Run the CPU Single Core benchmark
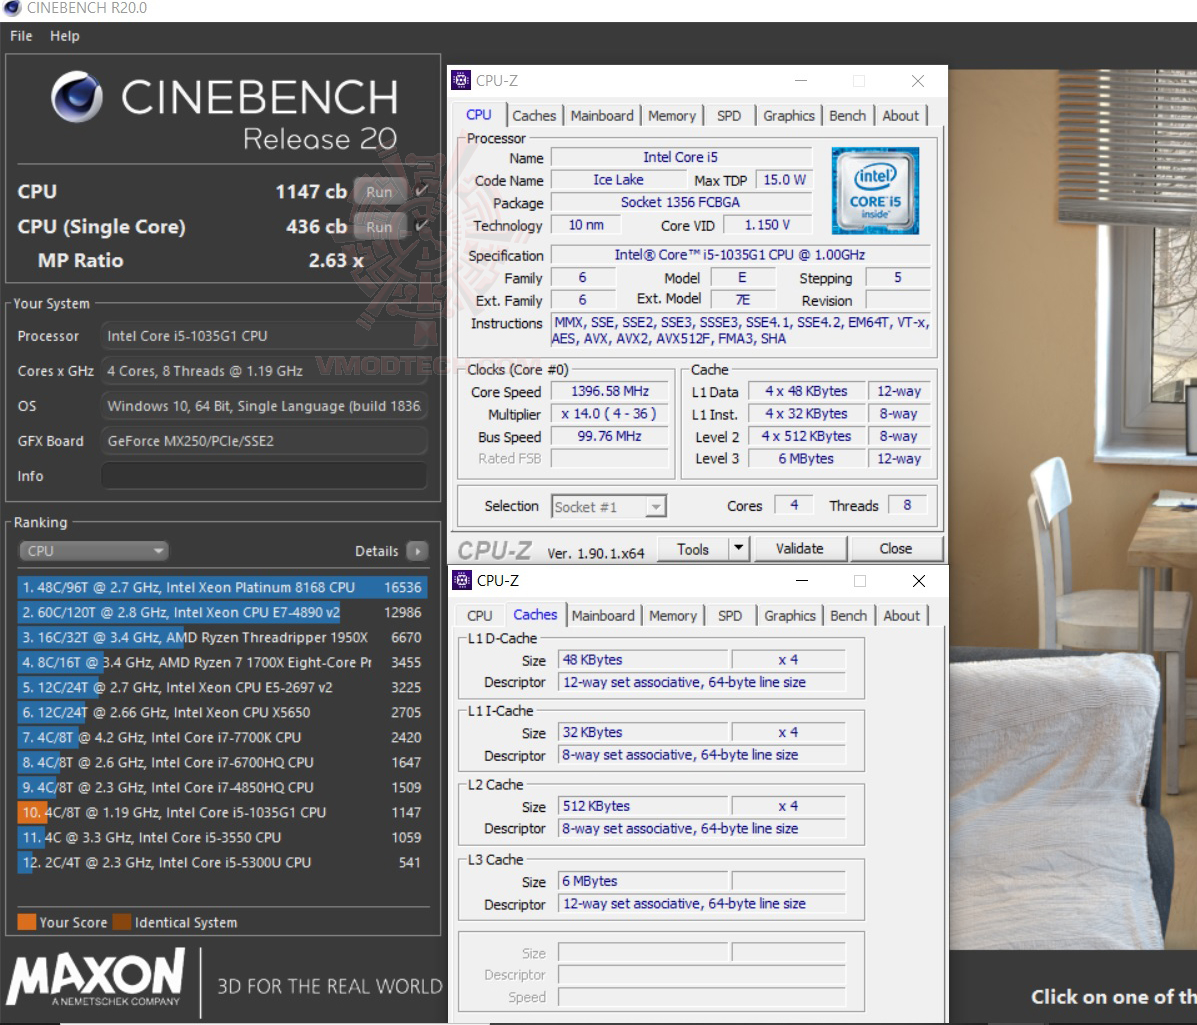Image resolution: width=1197 pixels, height=1025 pixels. click(379, 227)
